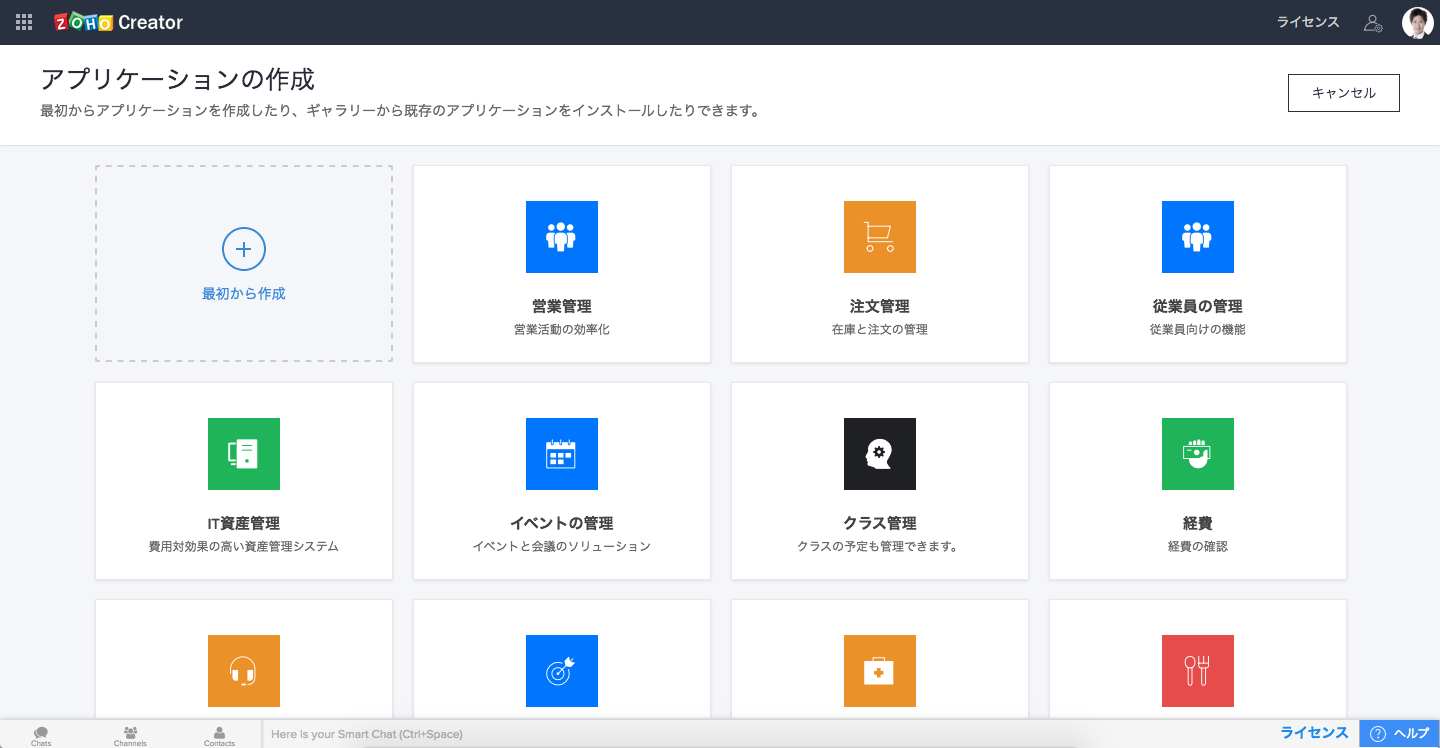
Task: Click the ヘルプ label in the bottom bar
Action: tap(1411, 734)
